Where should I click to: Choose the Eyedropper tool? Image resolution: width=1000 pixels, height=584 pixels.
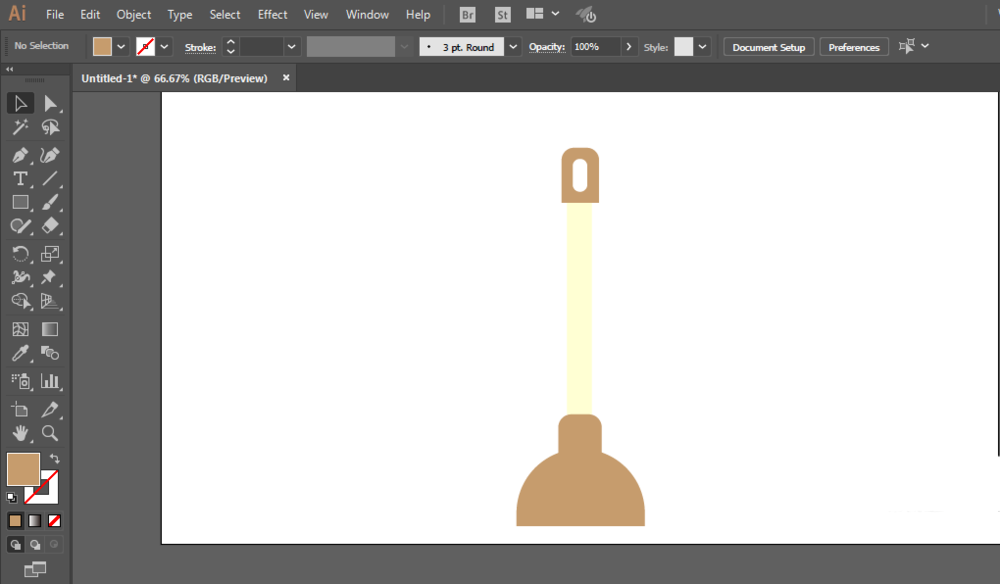20,353
